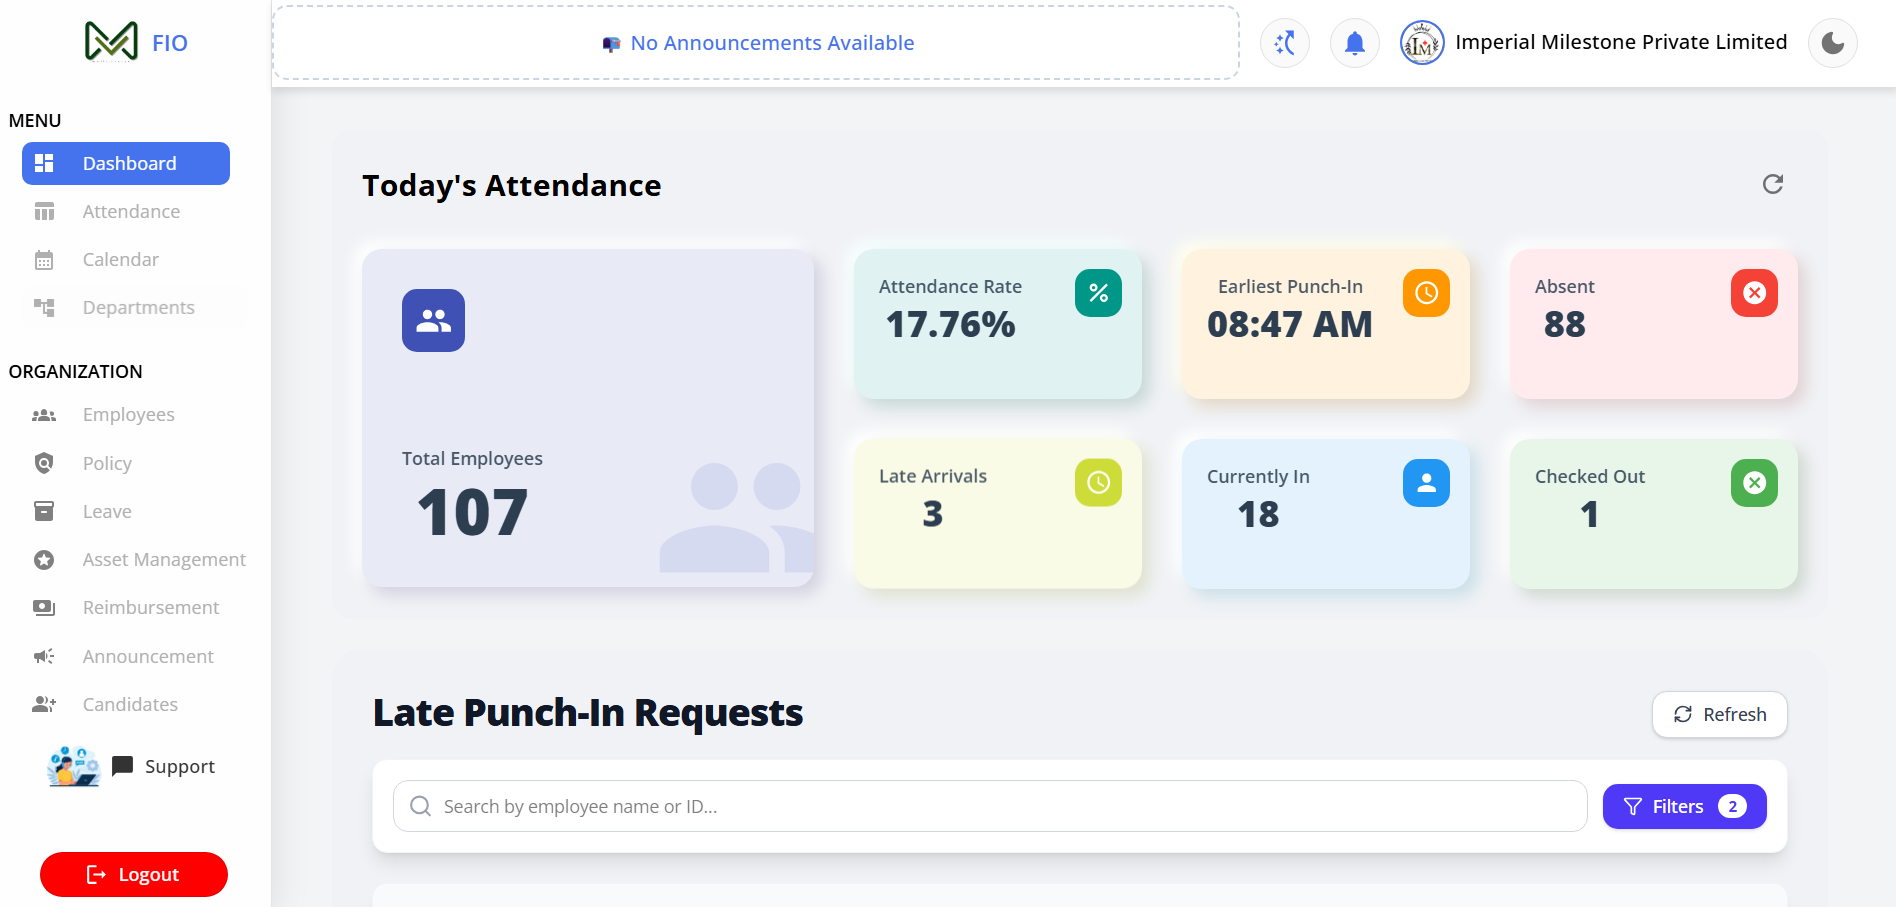Click the Logout button
Image resolution: width=1896 pixels, height=907 pixels.
[133, 873]
